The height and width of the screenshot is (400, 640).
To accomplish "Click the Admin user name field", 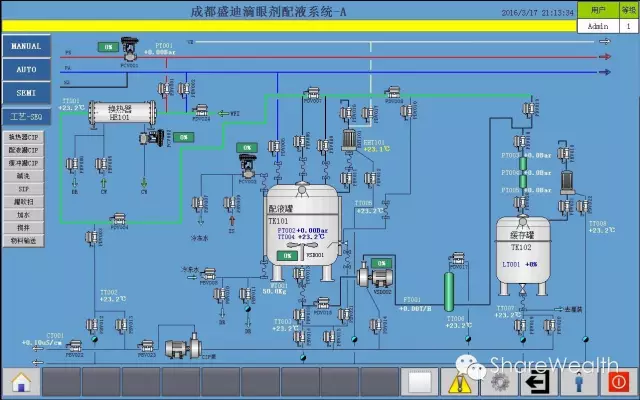I will pyautogui.click(x=598, y=26).
